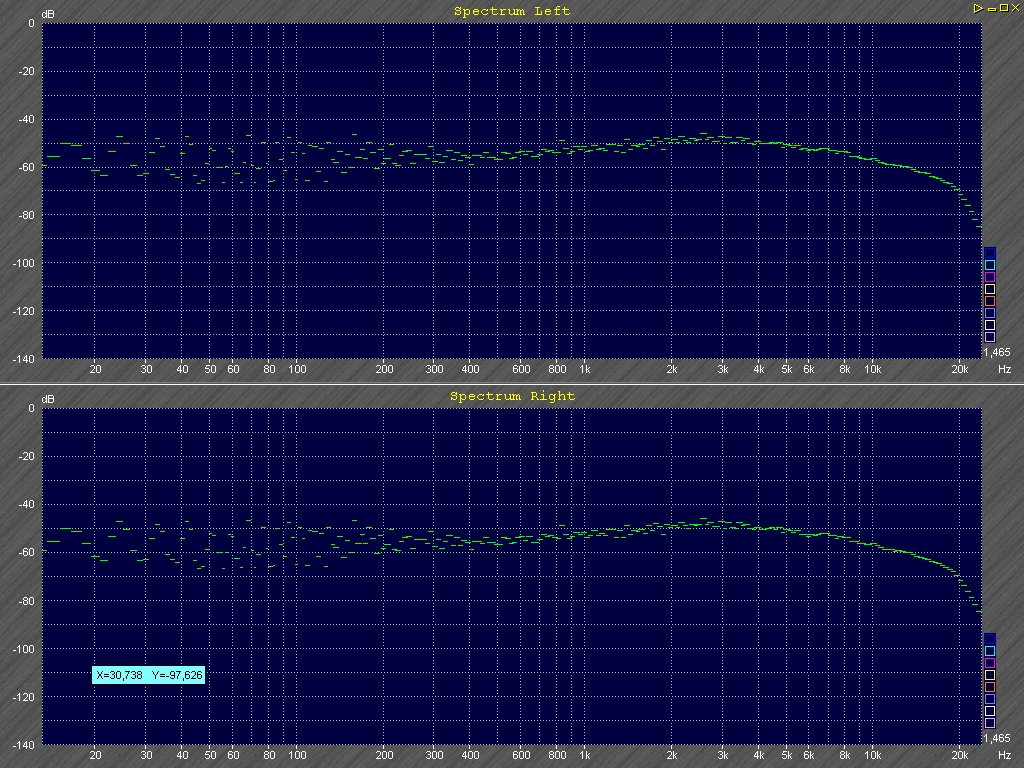1024x768 pixels.
Task: Minimize the spectrum analyzer window
Action: point(990,8)
